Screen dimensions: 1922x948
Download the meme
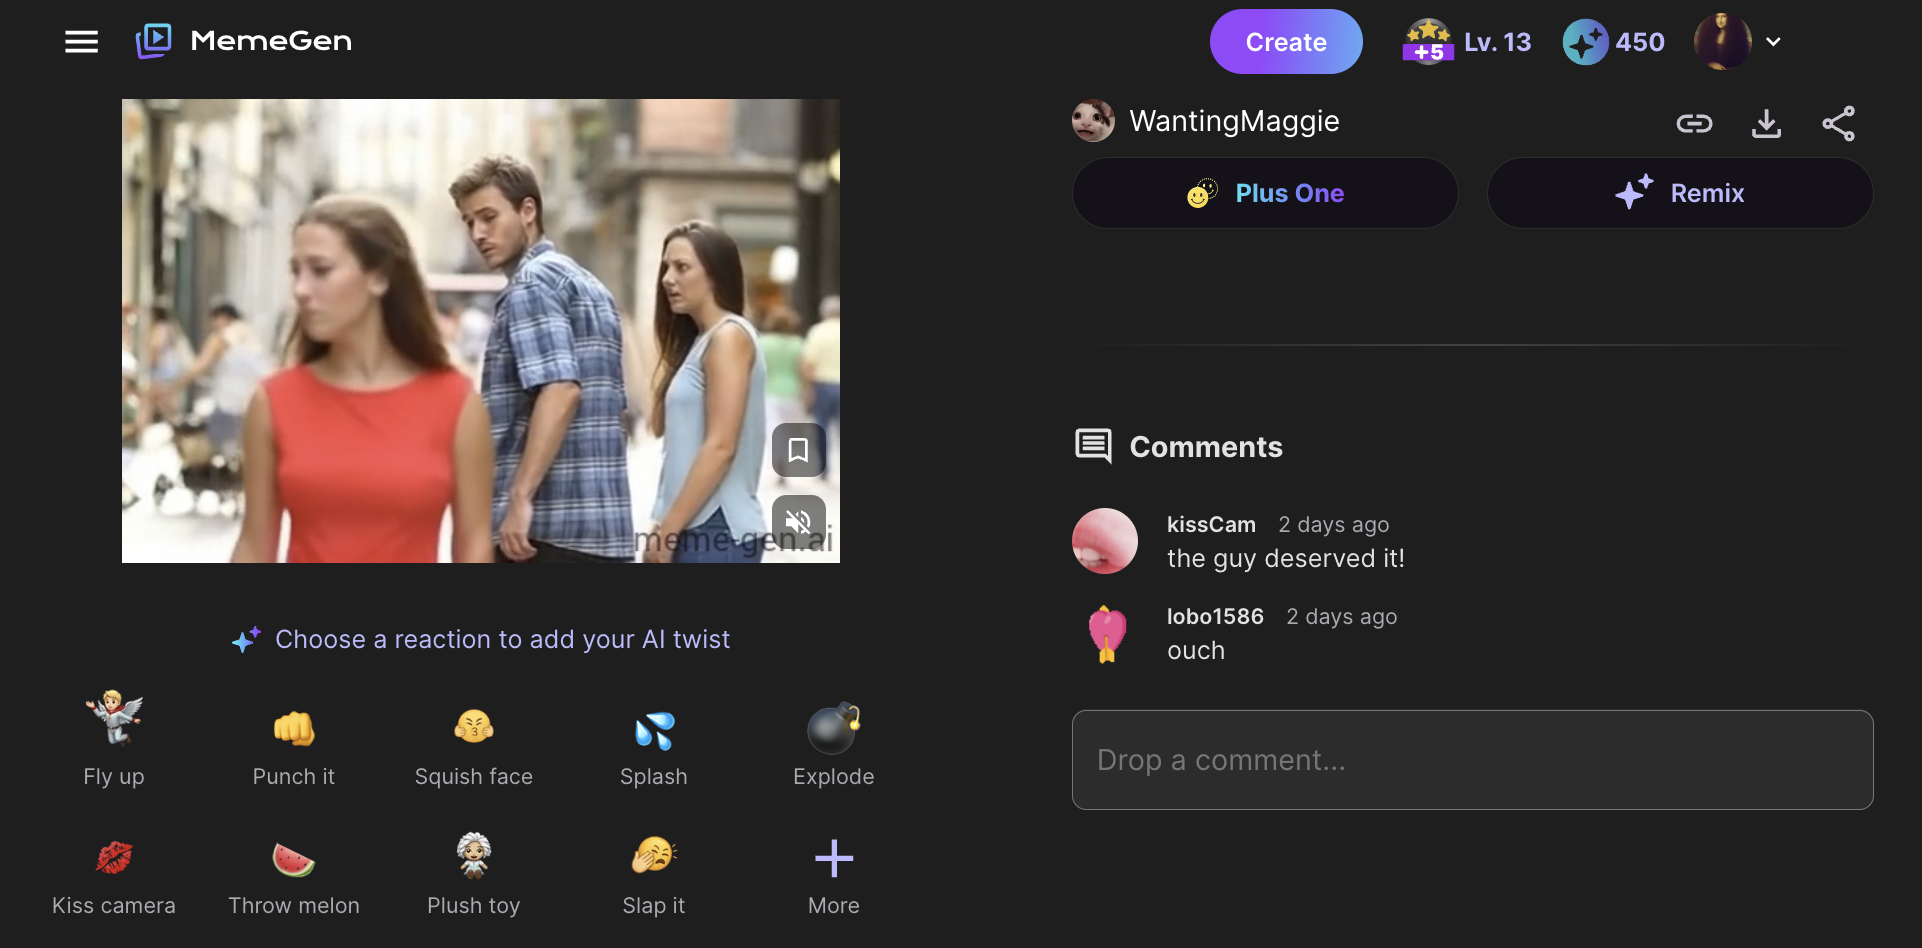(x=1766, y=122)
